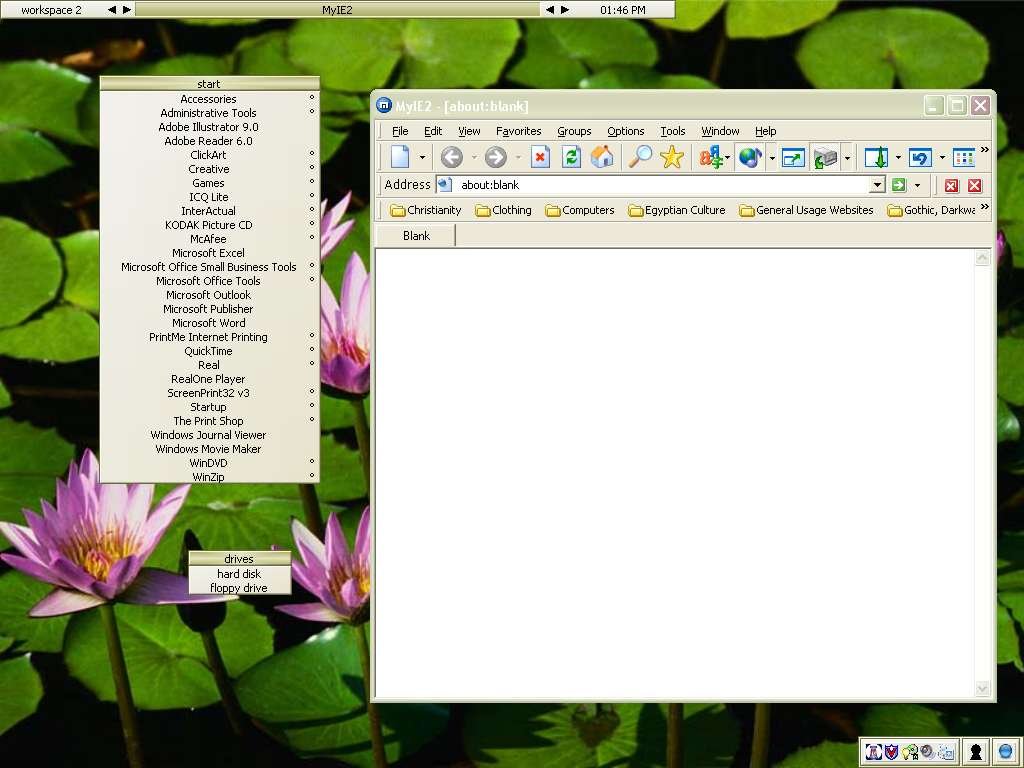This screenshot has height=768, width=1024.
Task: Click the light bulb tray icon
Action: pos(910,752)
